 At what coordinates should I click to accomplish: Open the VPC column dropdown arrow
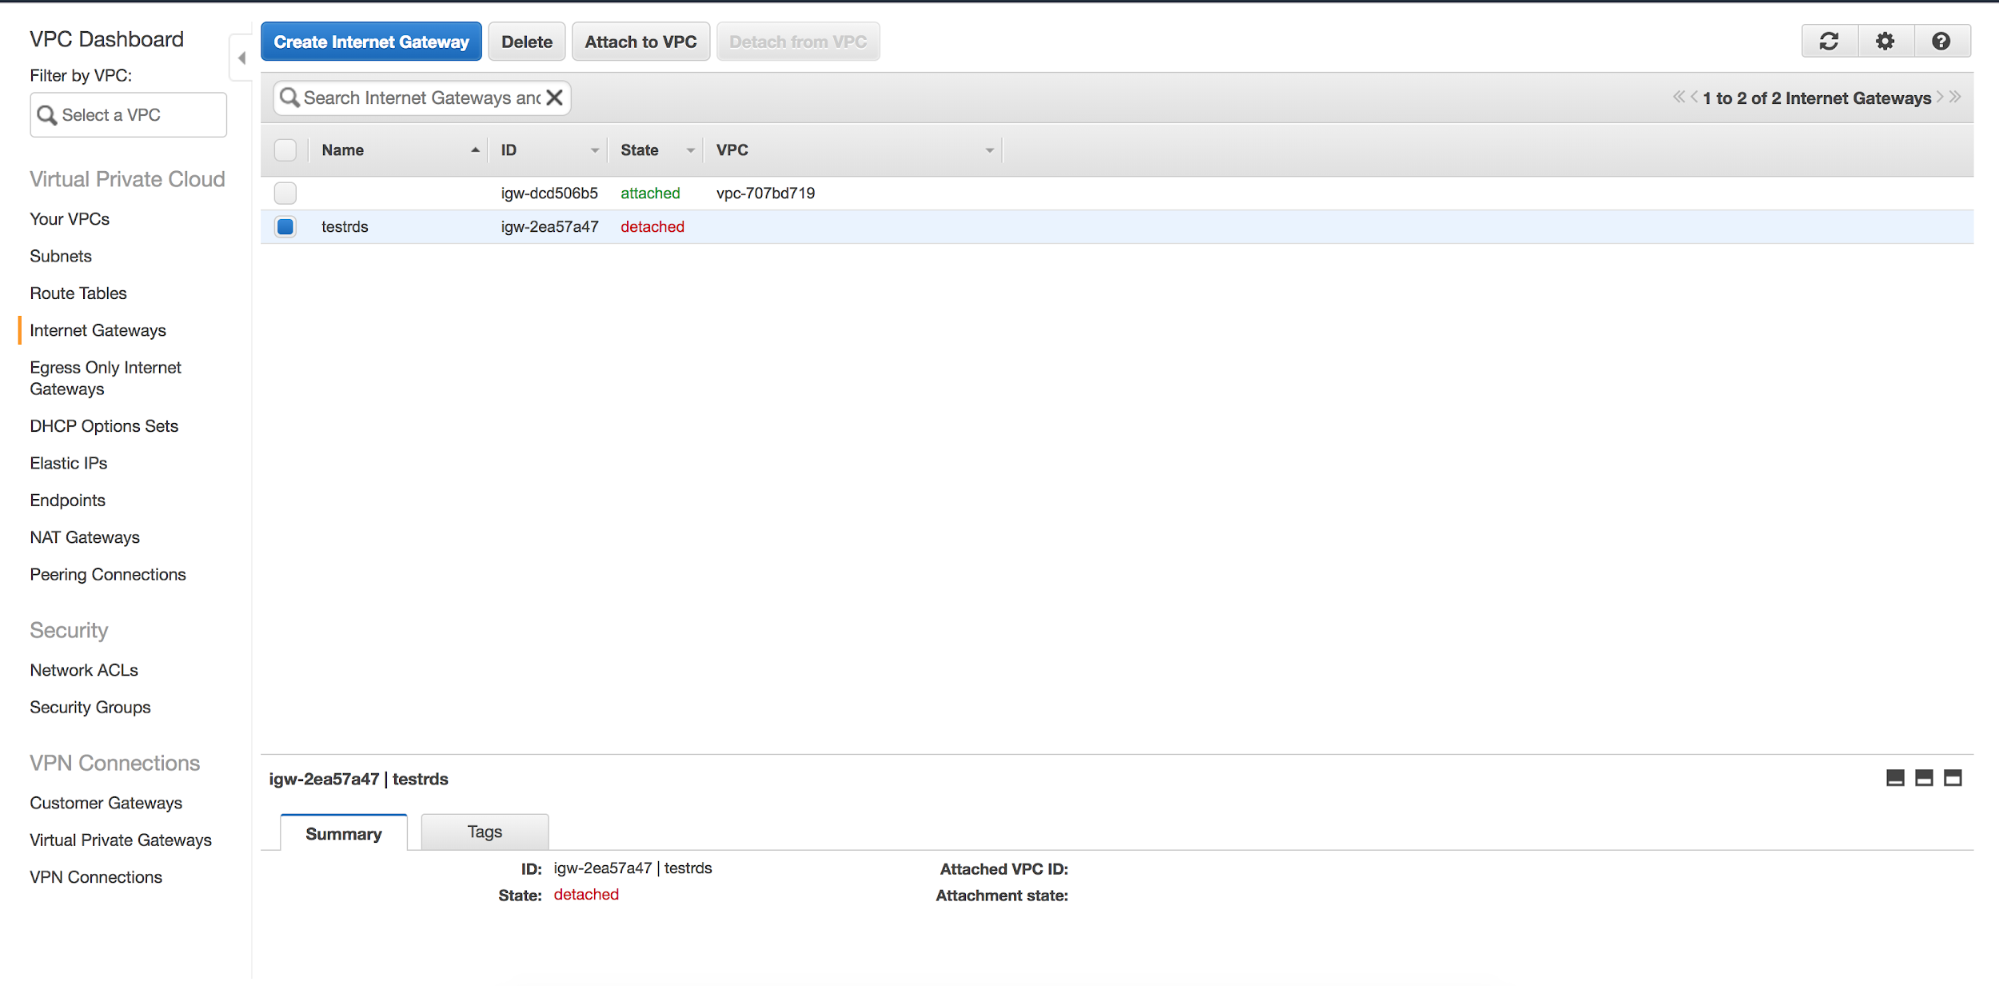(x=989, y=151)
